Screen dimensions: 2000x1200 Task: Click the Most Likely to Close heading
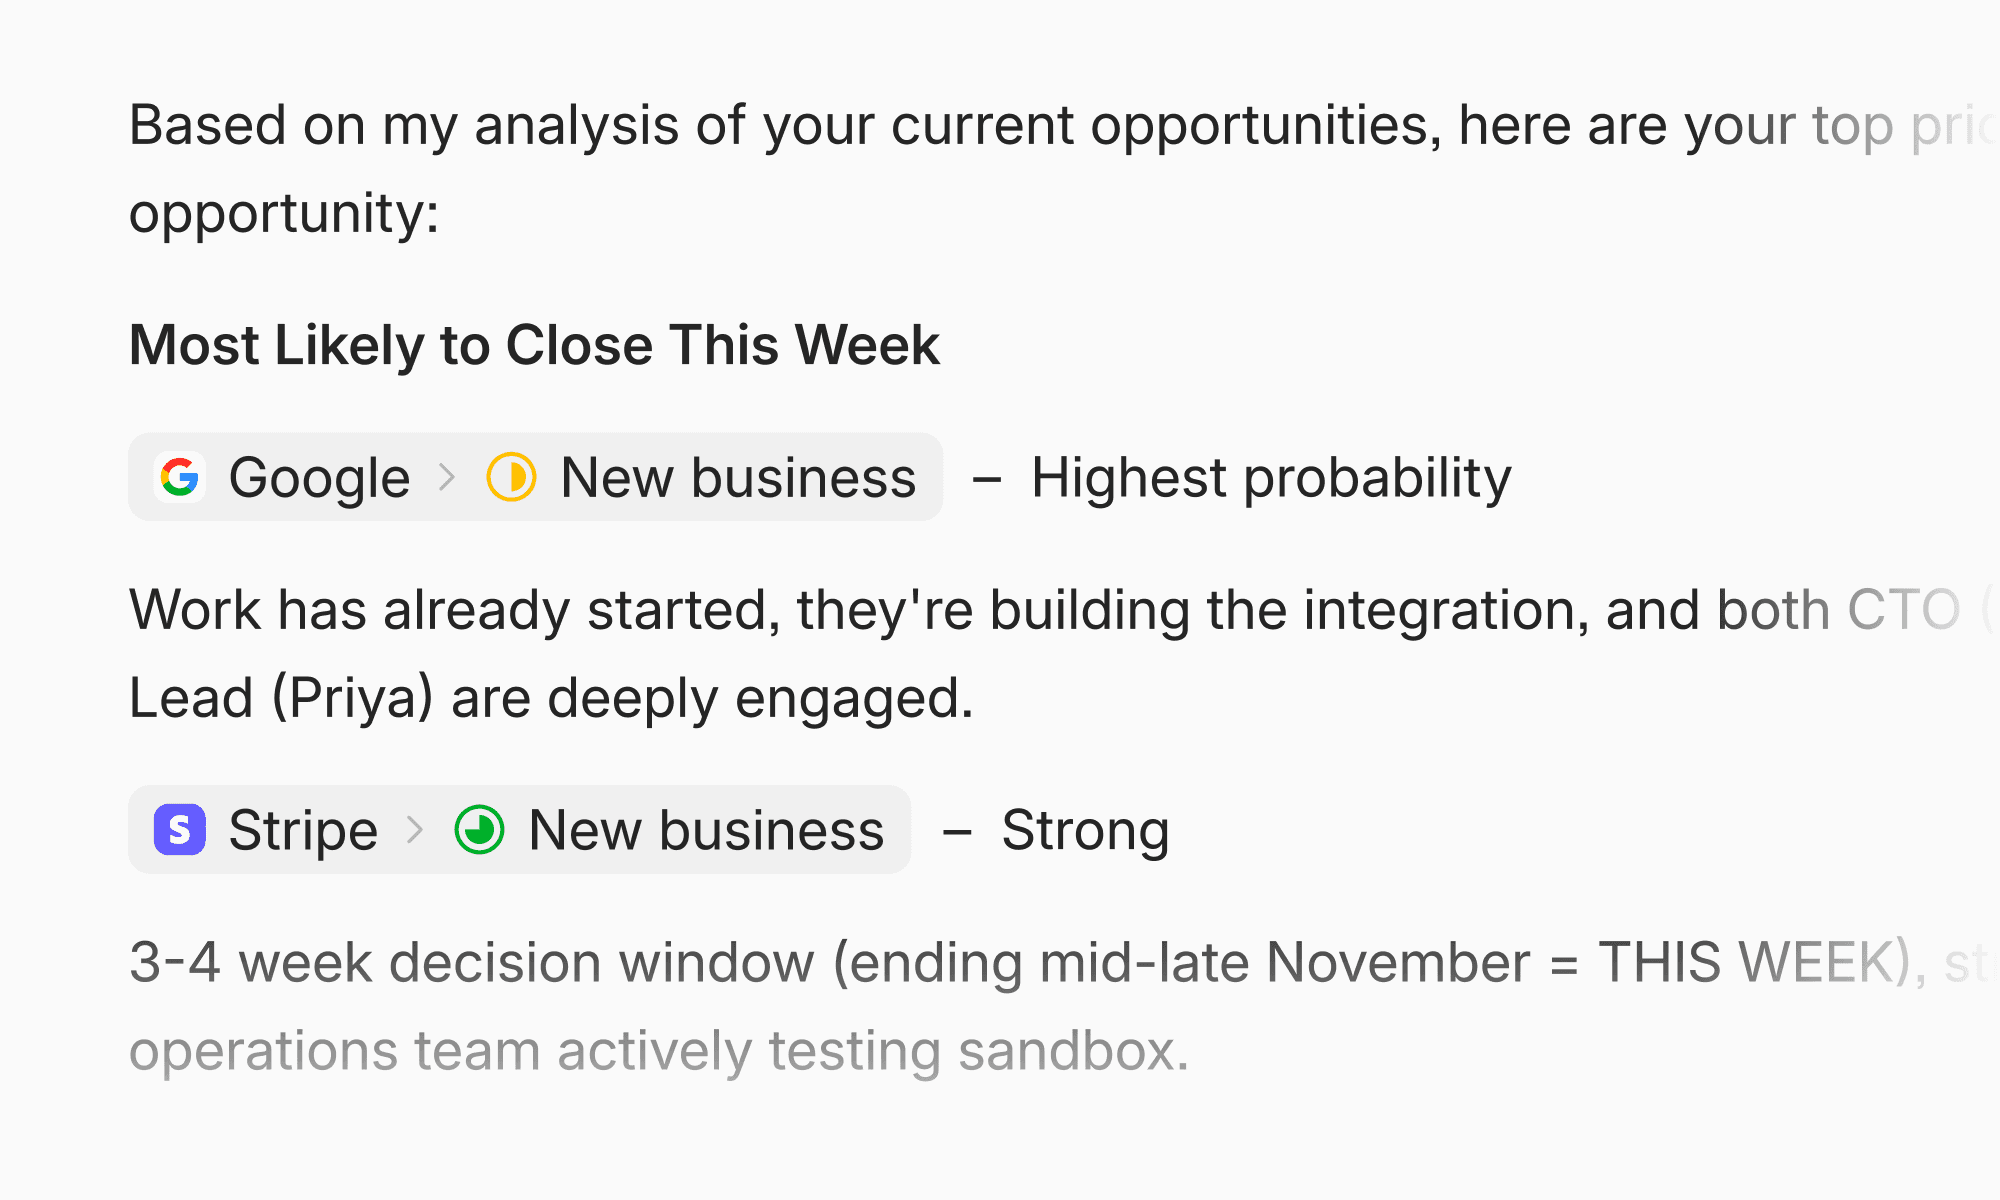[x=534, y=345]
